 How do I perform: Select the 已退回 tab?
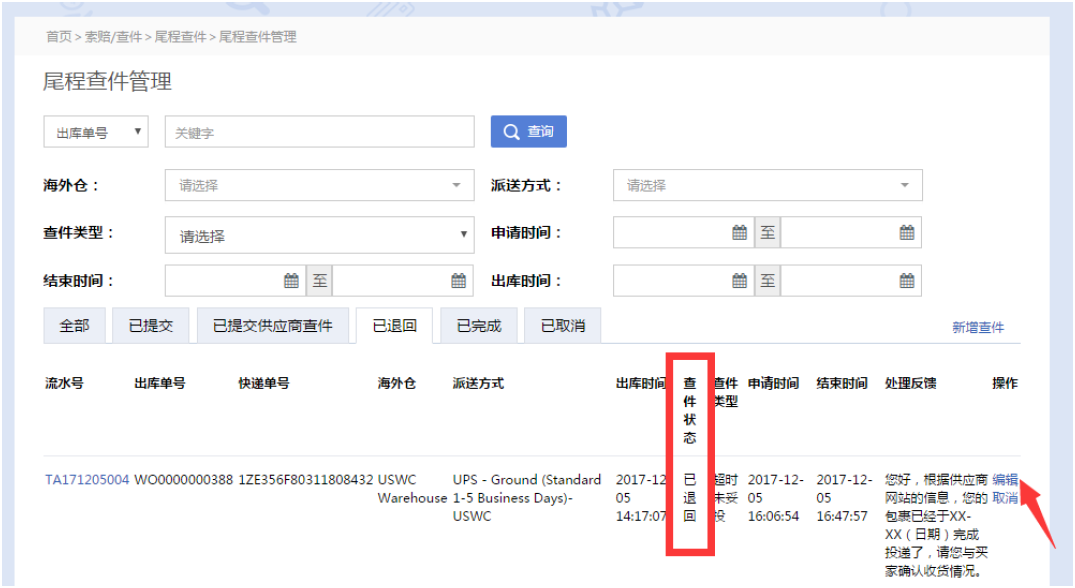coord(395,326)
